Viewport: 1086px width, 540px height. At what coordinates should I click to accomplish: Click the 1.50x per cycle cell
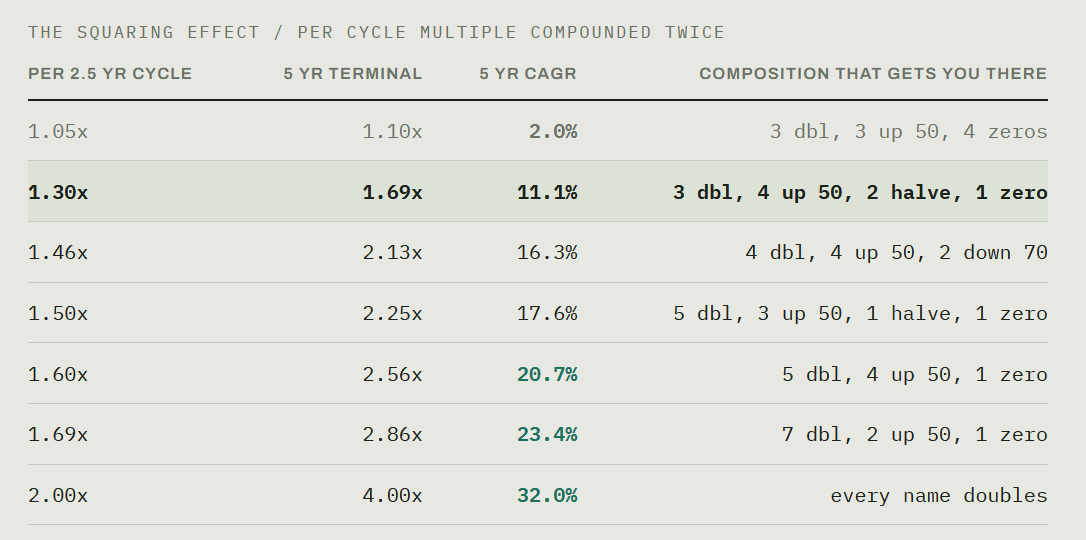(58, 314)
